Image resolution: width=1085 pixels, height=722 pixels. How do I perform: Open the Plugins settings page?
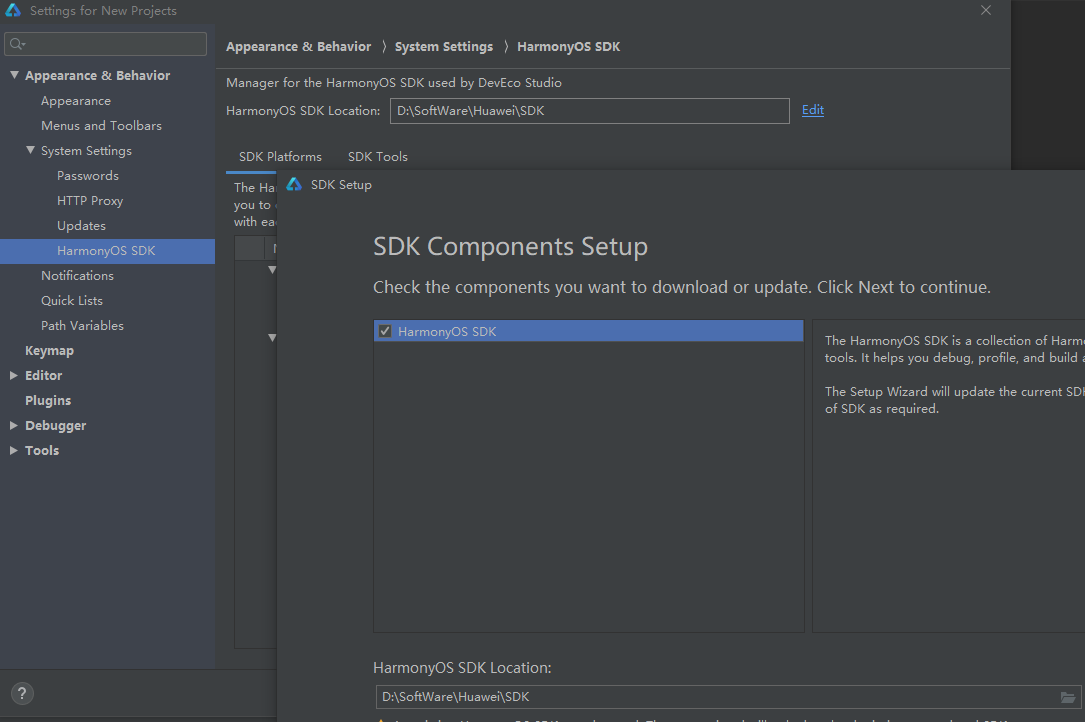pos(48,401)
